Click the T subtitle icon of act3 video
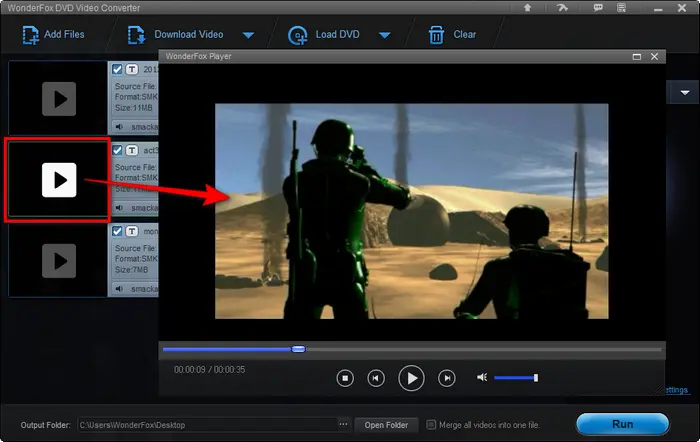The height and width of the screenshot is (442, 700). click(x=132, y=150)
